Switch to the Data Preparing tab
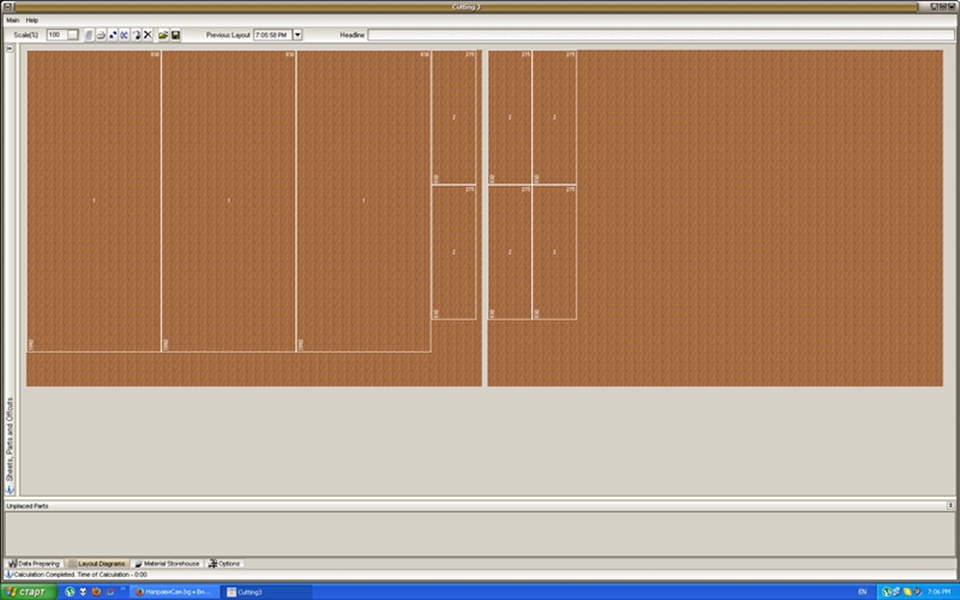The width and height of the screenshot is (960, 600). 34,563
